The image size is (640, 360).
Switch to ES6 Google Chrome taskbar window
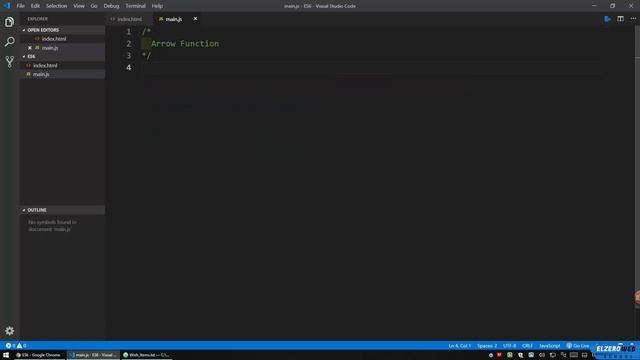click(38, 355)
